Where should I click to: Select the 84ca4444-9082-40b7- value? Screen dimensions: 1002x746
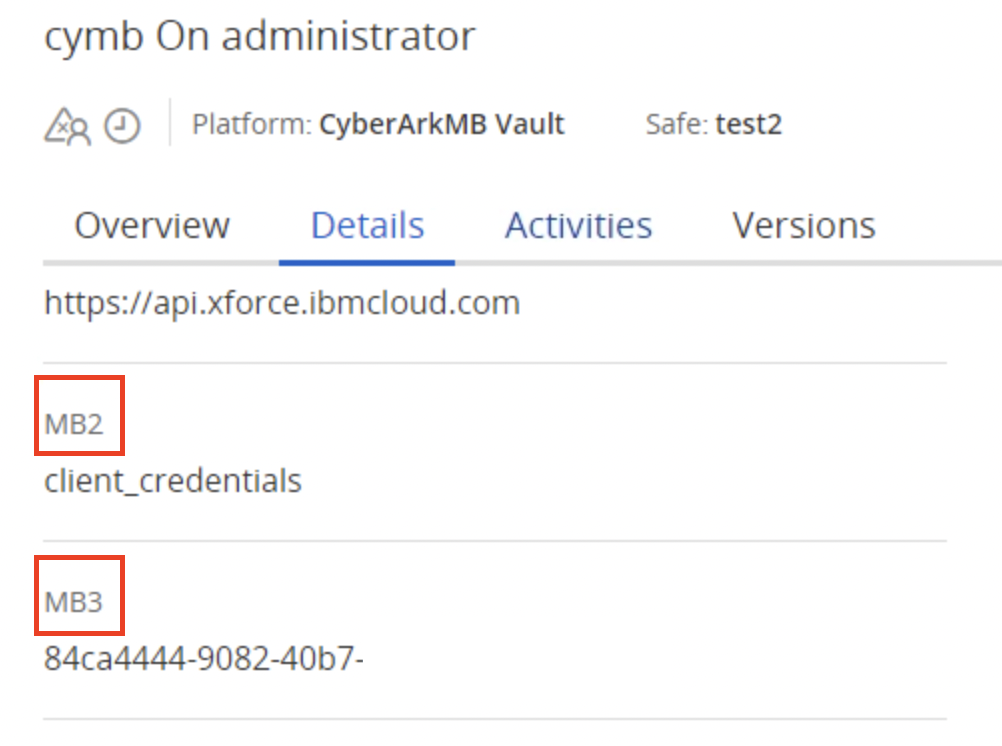point(203,659)
